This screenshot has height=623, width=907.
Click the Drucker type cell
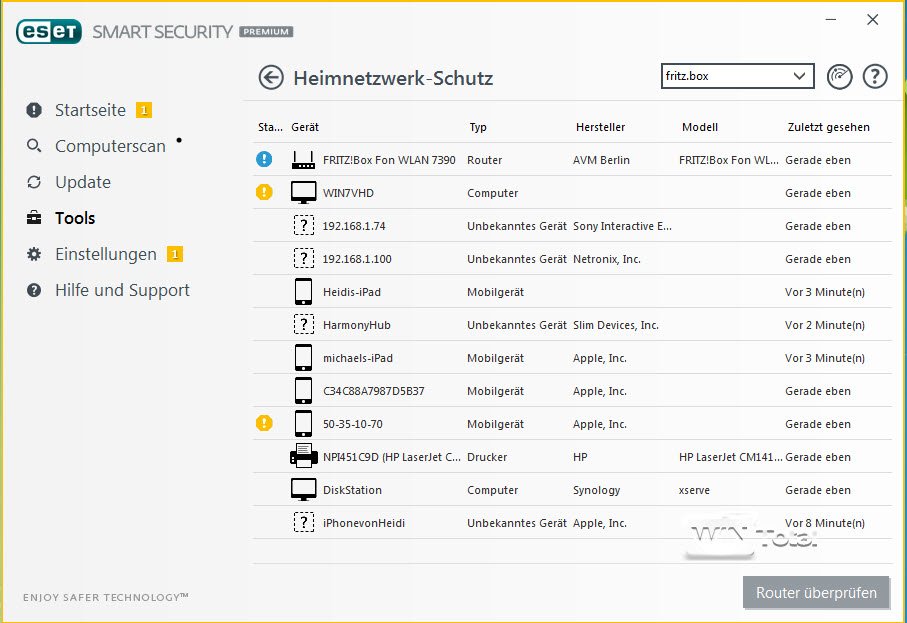click(x=487, y=457)
